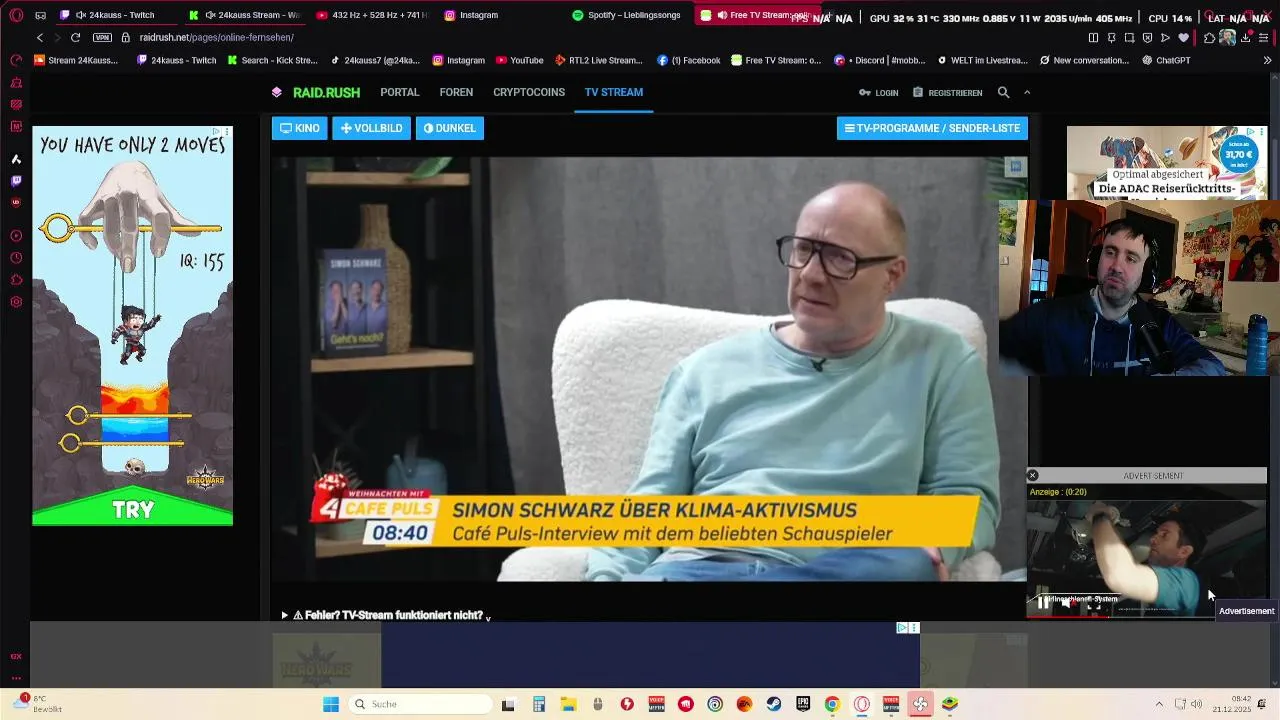The height and width of the screenshot is (720, 1280).
Task: Show hidden tray icons chevron
Action: [x=1159, y=704]
